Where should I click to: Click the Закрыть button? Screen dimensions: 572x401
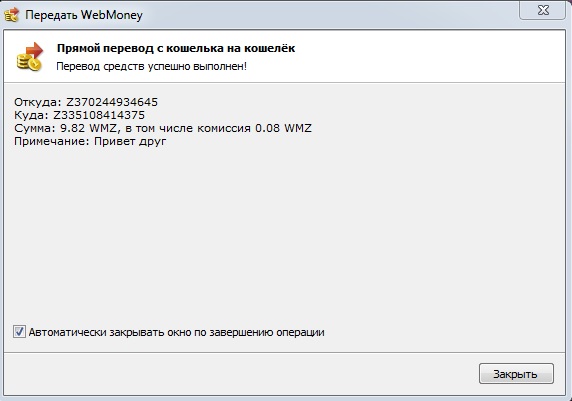pyautogui.click(x=516, y=374)
